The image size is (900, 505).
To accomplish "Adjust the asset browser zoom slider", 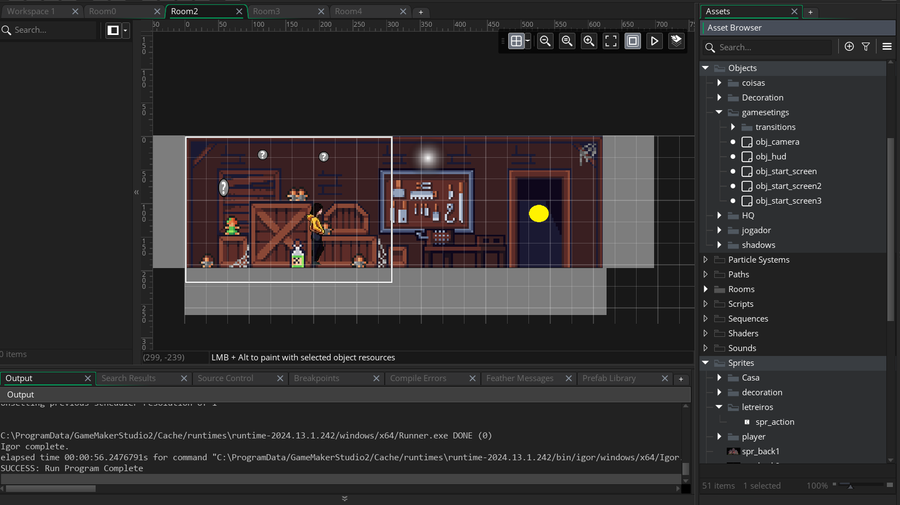I will [850, 485].
